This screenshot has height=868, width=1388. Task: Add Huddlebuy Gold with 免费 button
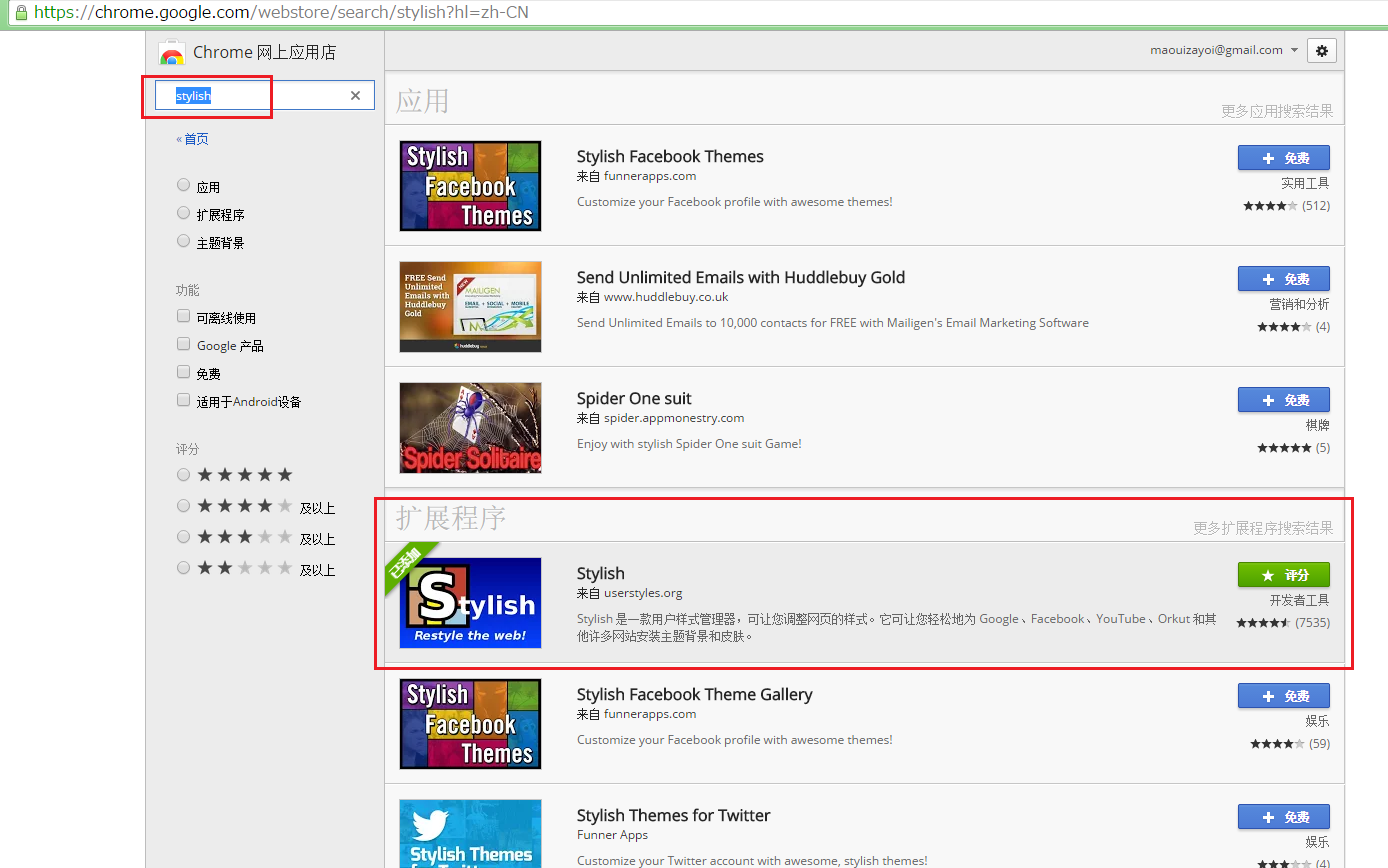pos(1284,279)
